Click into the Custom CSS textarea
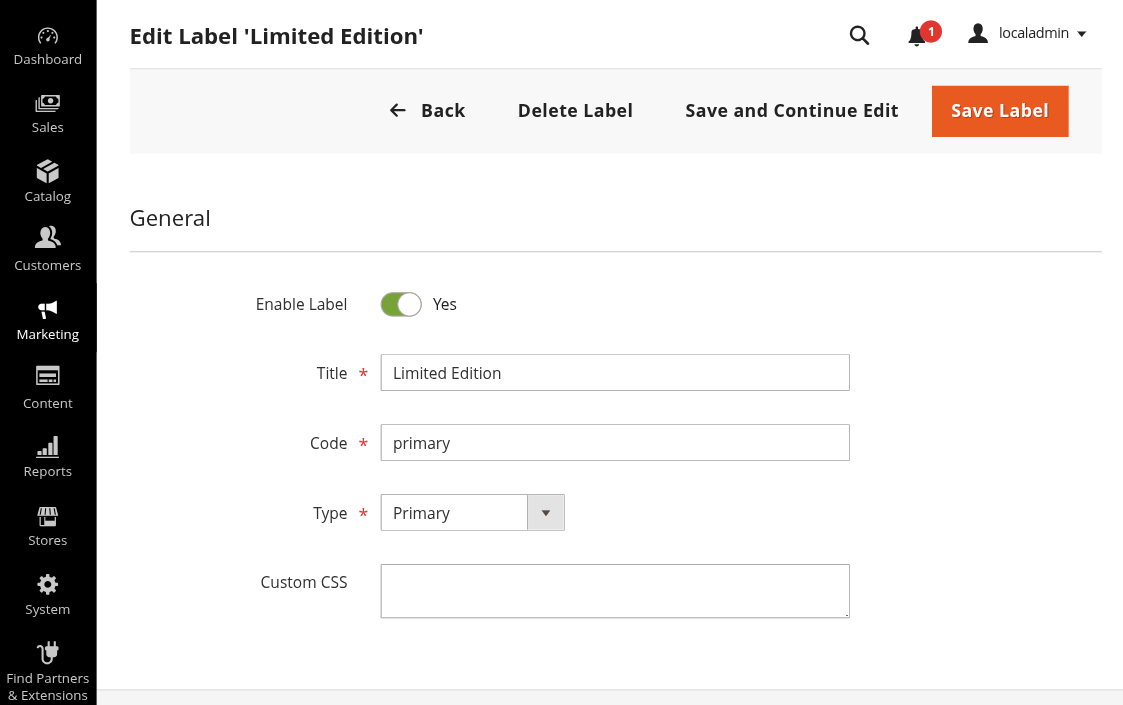 tap(614, 591)
